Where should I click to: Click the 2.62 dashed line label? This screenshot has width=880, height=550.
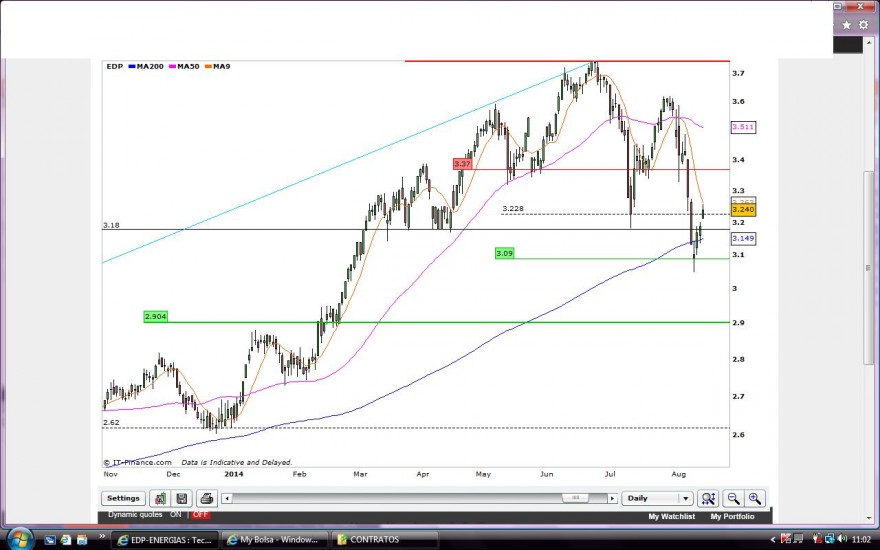(x=111, y=422)
